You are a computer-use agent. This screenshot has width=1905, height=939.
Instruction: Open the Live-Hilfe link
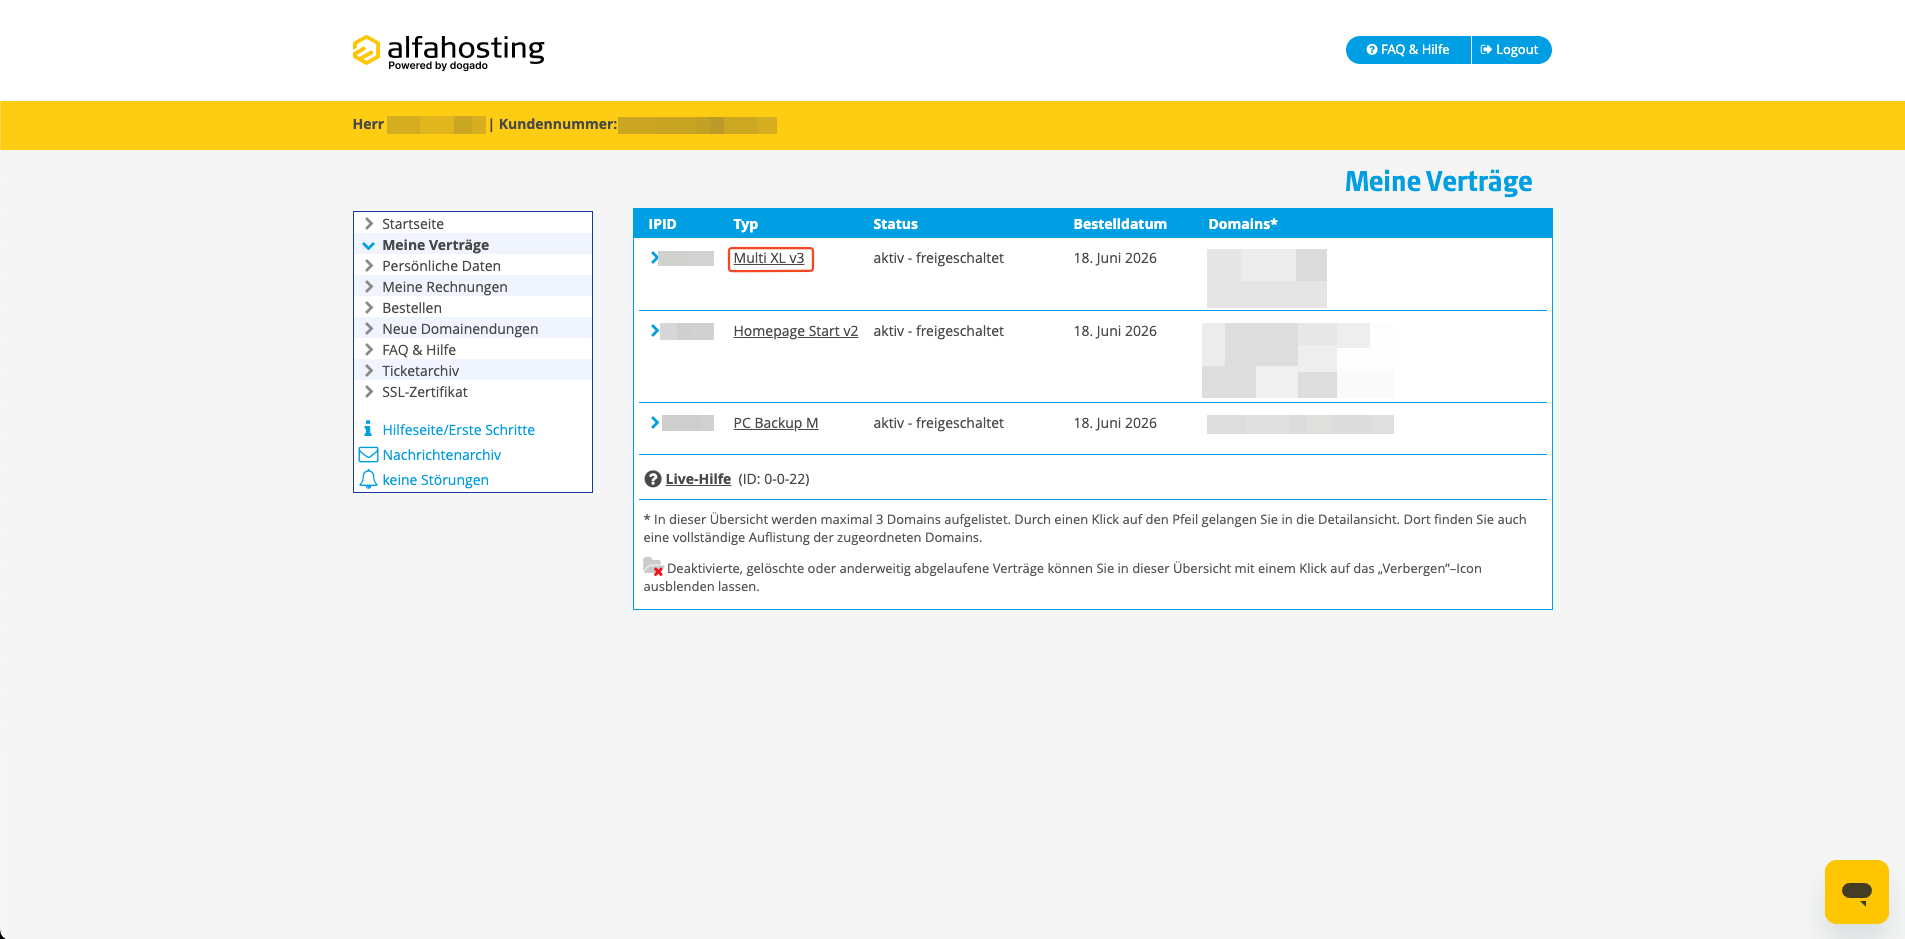tap(698, 479)
